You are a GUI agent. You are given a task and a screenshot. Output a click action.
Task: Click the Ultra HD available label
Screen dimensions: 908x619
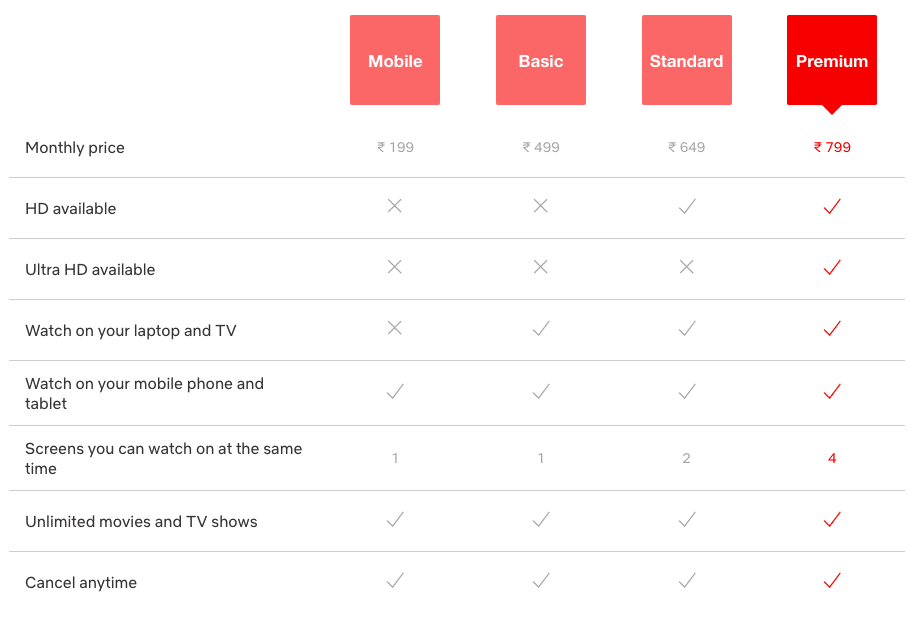[x=90, y=269]
